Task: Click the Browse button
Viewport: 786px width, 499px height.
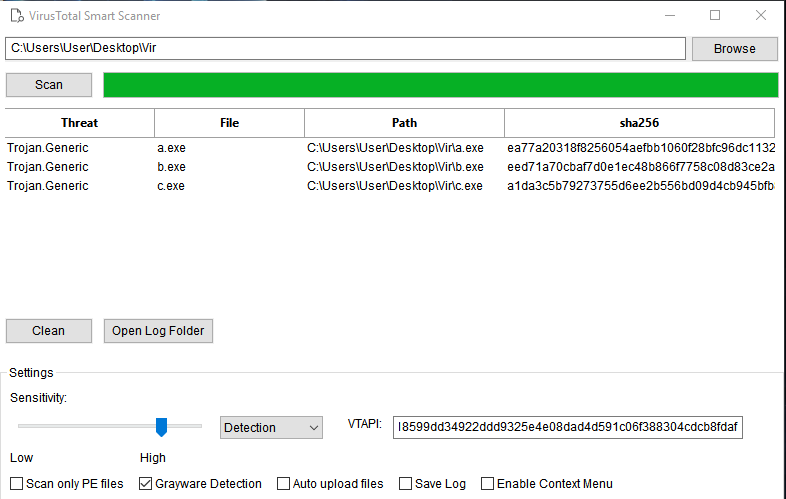Action: pyautogui.click(x=734, y=49)
